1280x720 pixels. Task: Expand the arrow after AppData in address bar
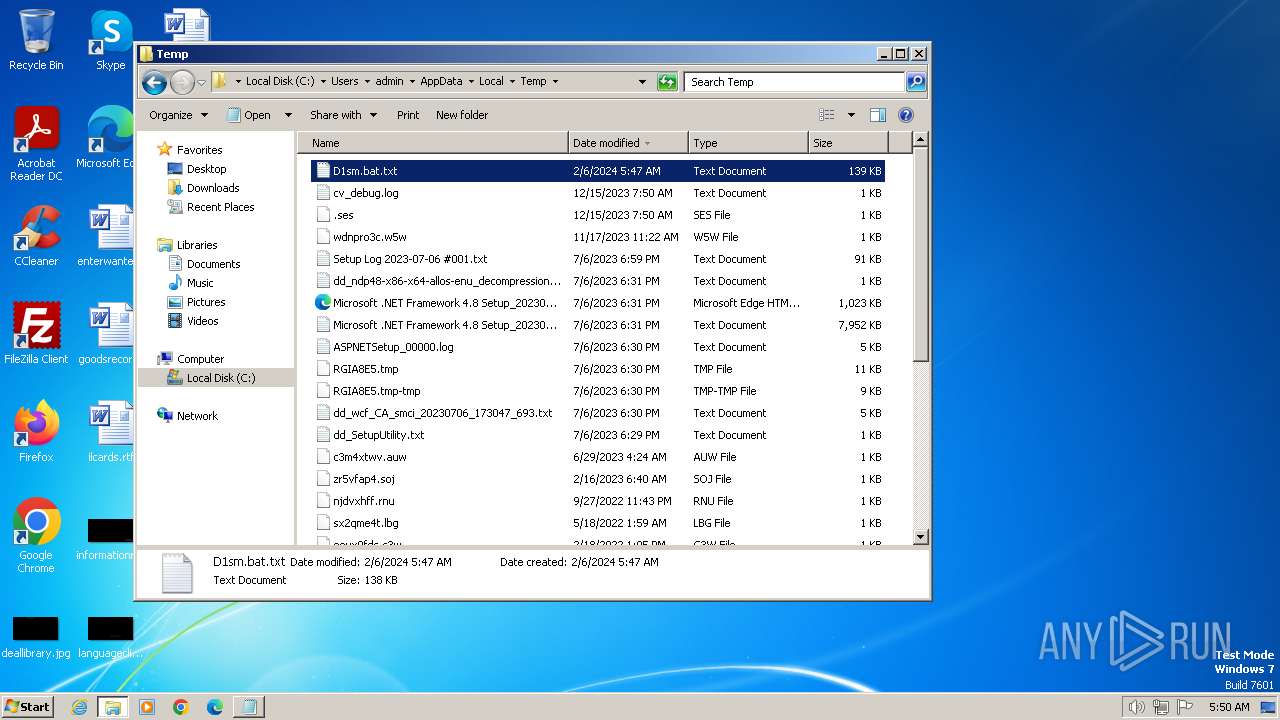470,82
